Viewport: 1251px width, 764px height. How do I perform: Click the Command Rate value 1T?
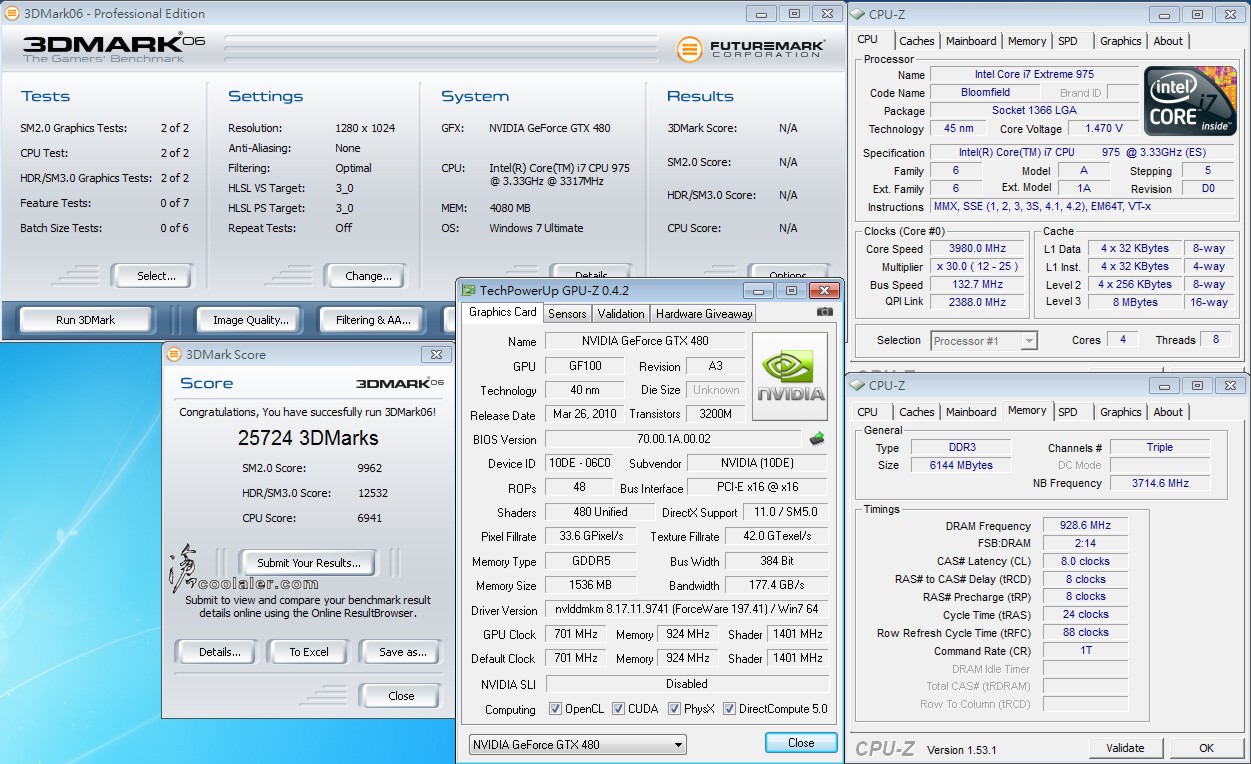tap(1085, 650)
